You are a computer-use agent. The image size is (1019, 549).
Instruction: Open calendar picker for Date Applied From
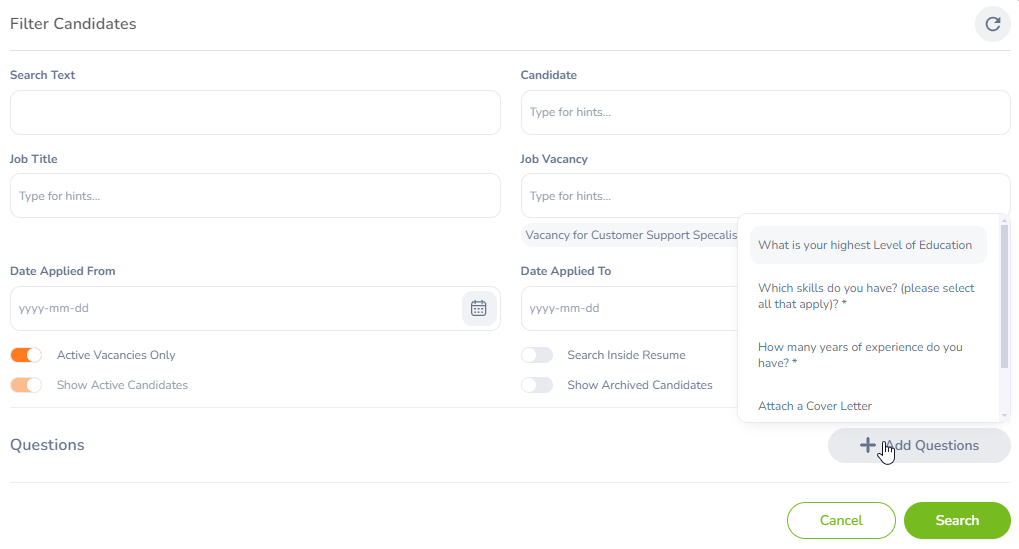(x=478, y=308)
